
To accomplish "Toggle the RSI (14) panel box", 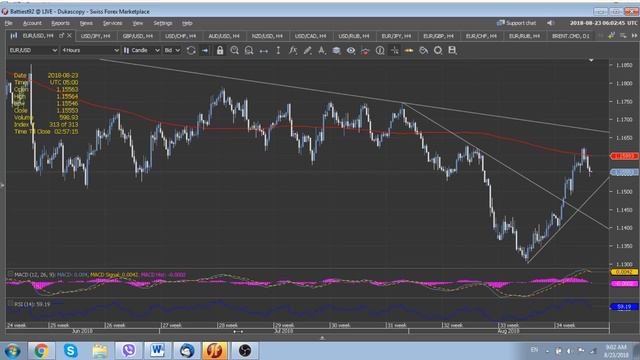I will click(10, 304).
